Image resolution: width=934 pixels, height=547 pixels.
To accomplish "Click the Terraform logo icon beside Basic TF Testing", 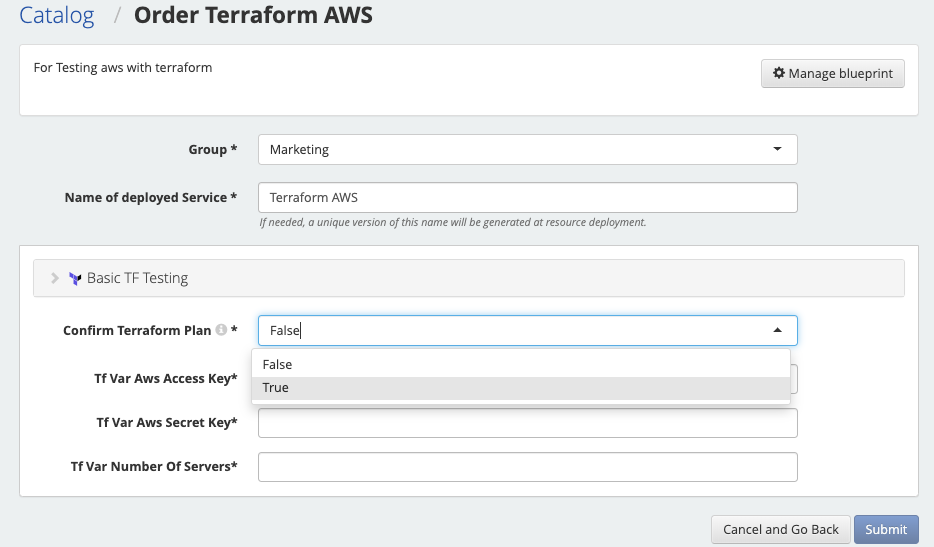I will [75, 278].
